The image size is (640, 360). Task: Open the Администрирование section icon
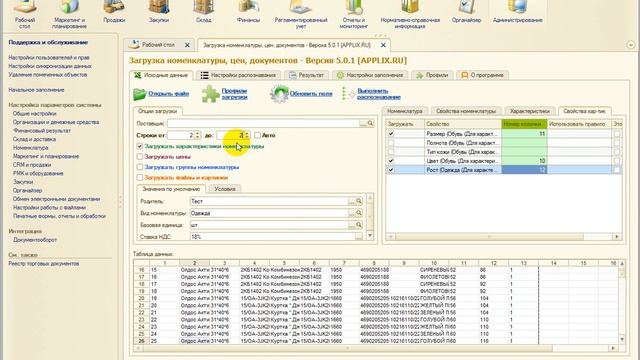[x=518, y=7]
